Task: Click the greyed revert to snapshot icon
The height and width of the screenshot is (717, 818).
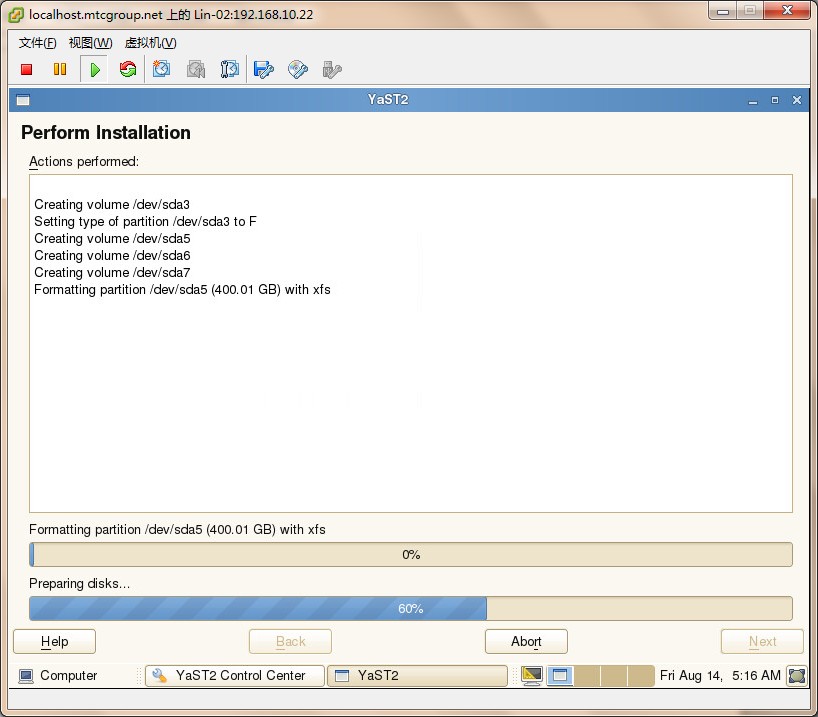Action: pos(196,69)
